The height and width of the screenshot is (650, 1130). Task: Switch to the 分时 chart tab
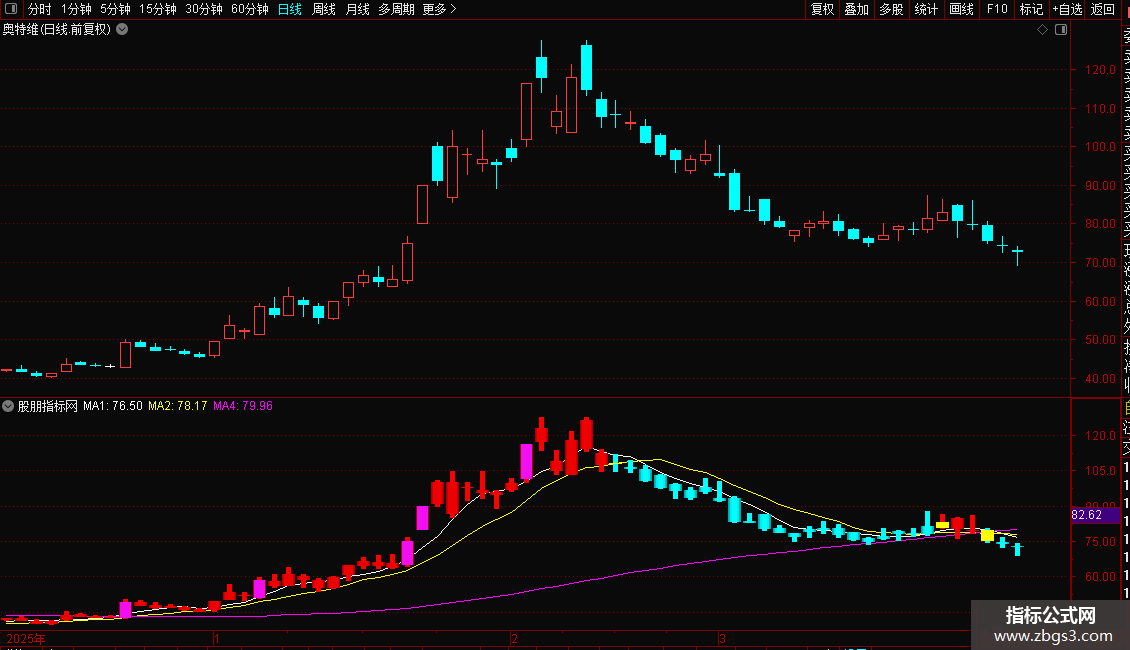tap(40, 9)
